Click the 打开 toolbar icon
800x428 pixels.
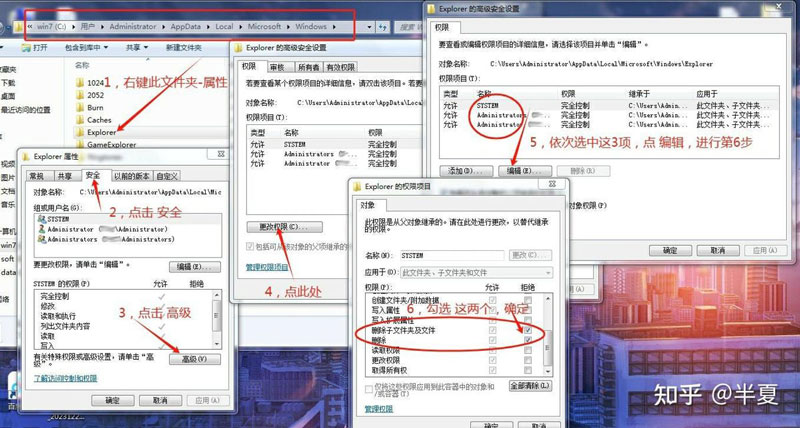(x=26, y=47)
